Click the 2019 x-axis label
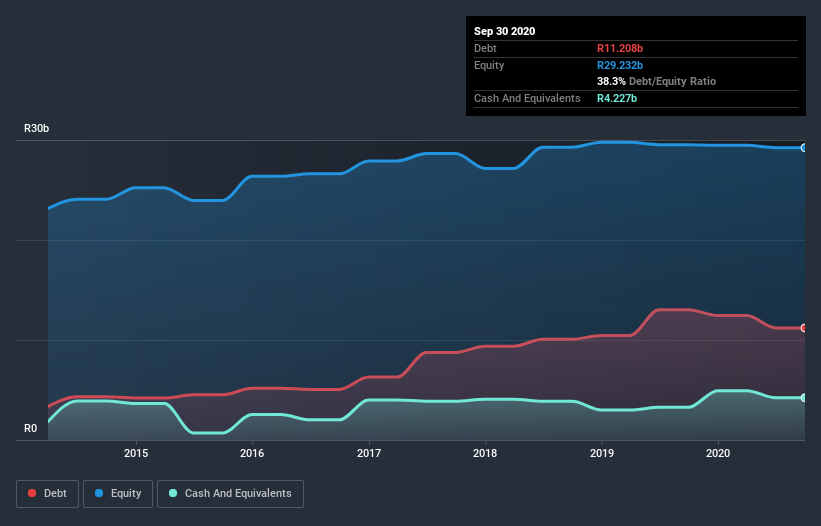821x526 pixels. (602, 453)
